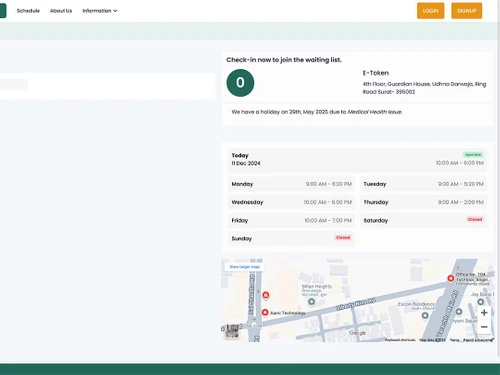
Task: Click the Shyam Square map marker
Action: pos(459,312)
